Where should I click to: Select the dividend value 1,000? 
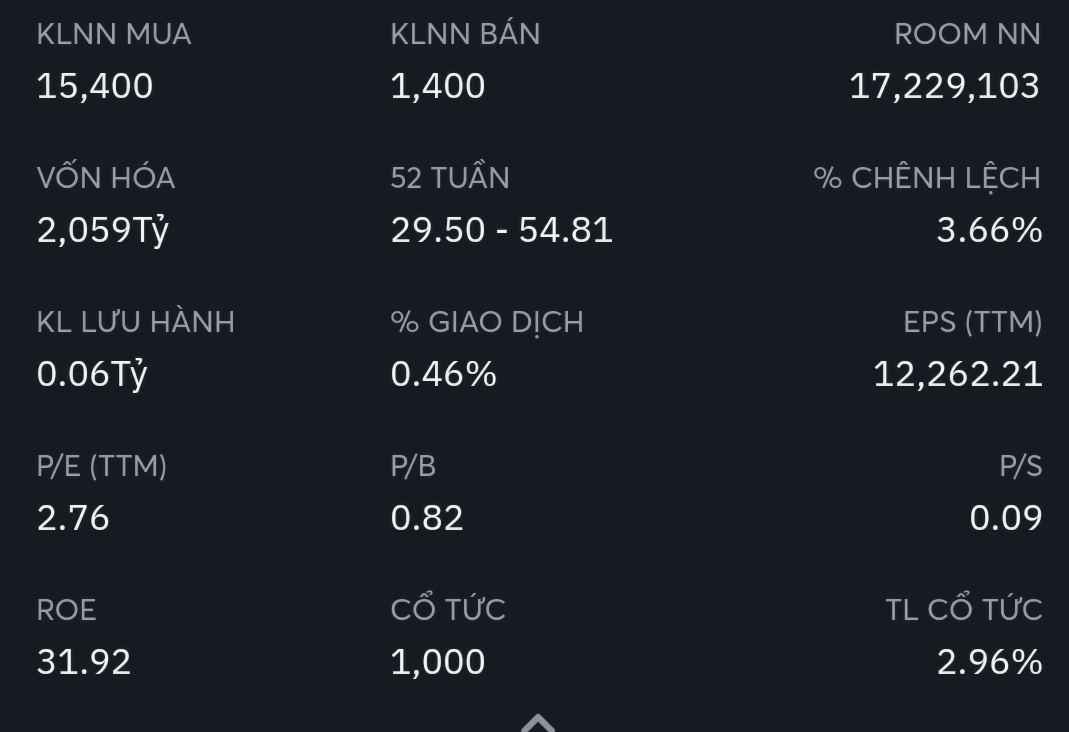(x=438, y=662)
